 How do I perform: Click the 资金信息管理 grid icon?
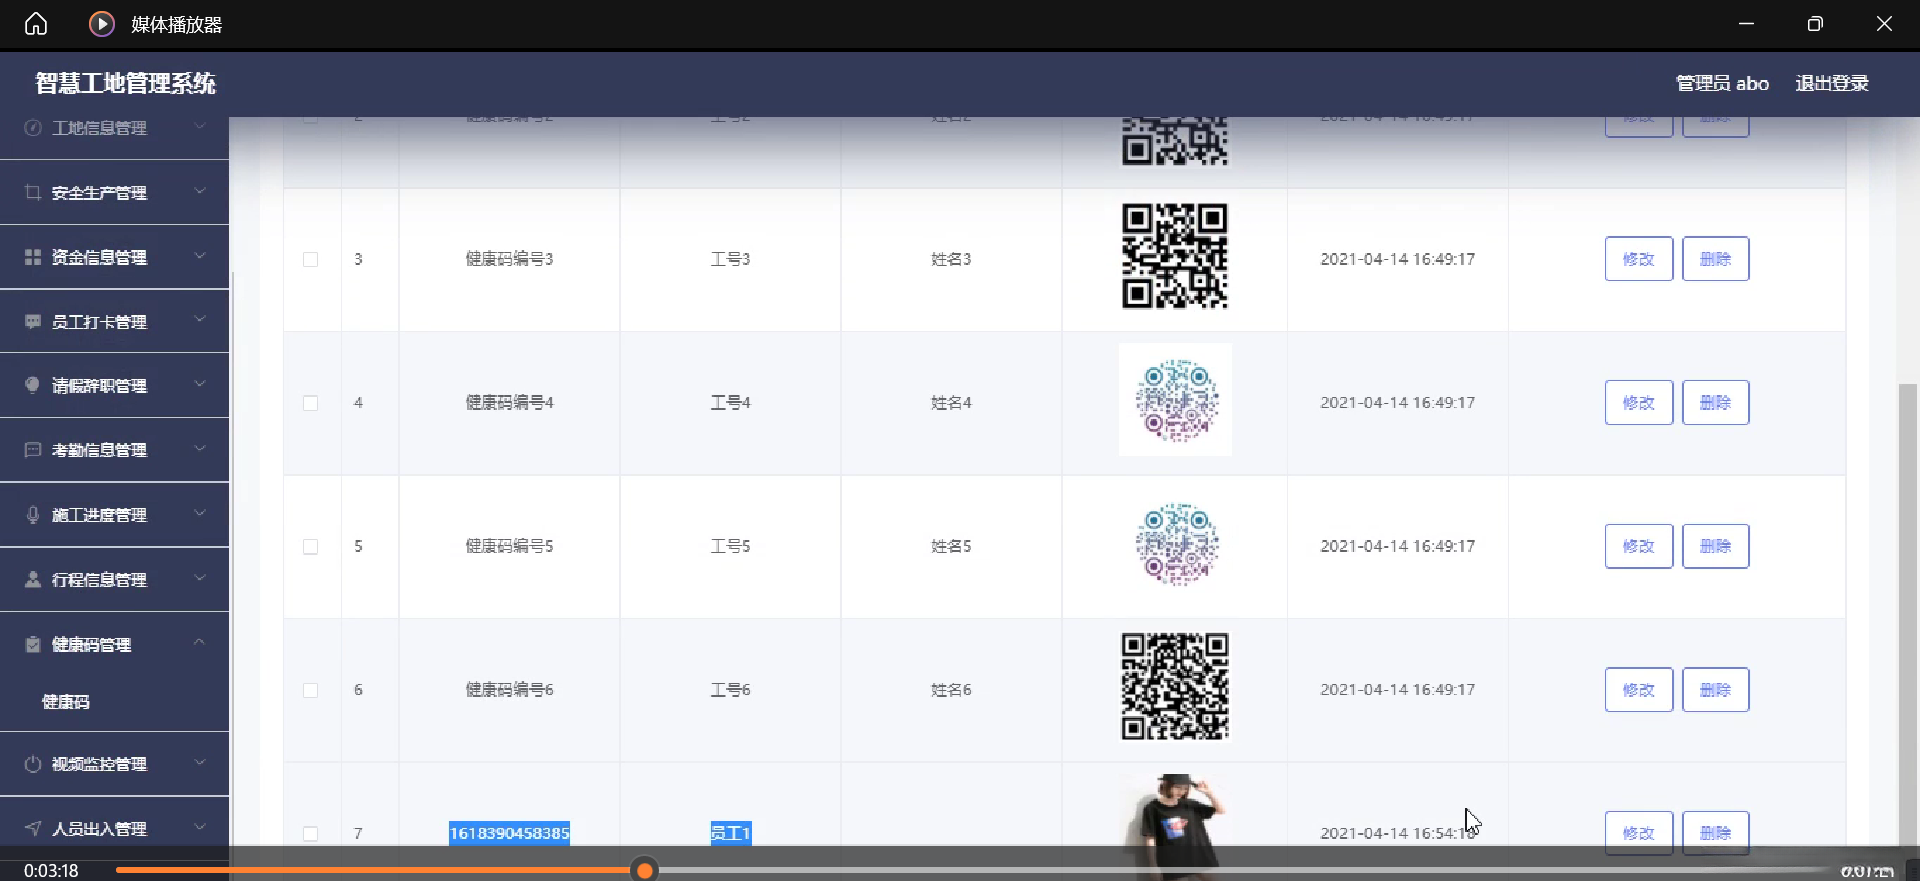pos(33,257)
